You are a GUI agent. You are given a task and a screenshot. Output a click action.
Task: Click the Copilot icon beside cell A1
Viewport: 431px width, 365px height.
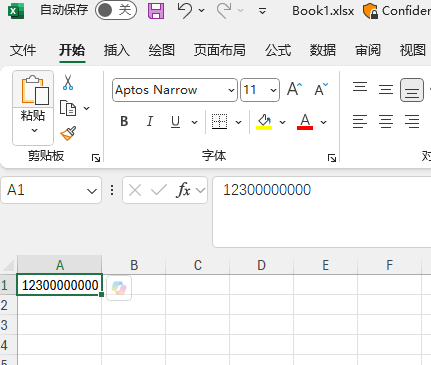coord(119,288)
